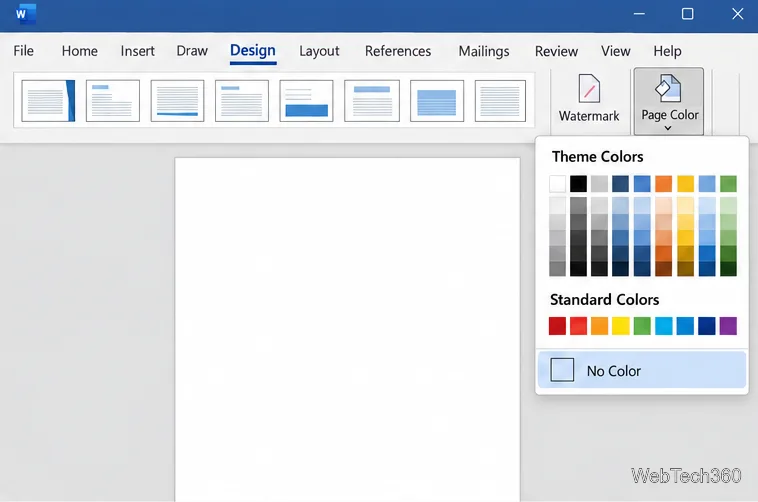Apply fifth style thumbnail with blue block
758x502 pixels.
(x=306, y=101)
